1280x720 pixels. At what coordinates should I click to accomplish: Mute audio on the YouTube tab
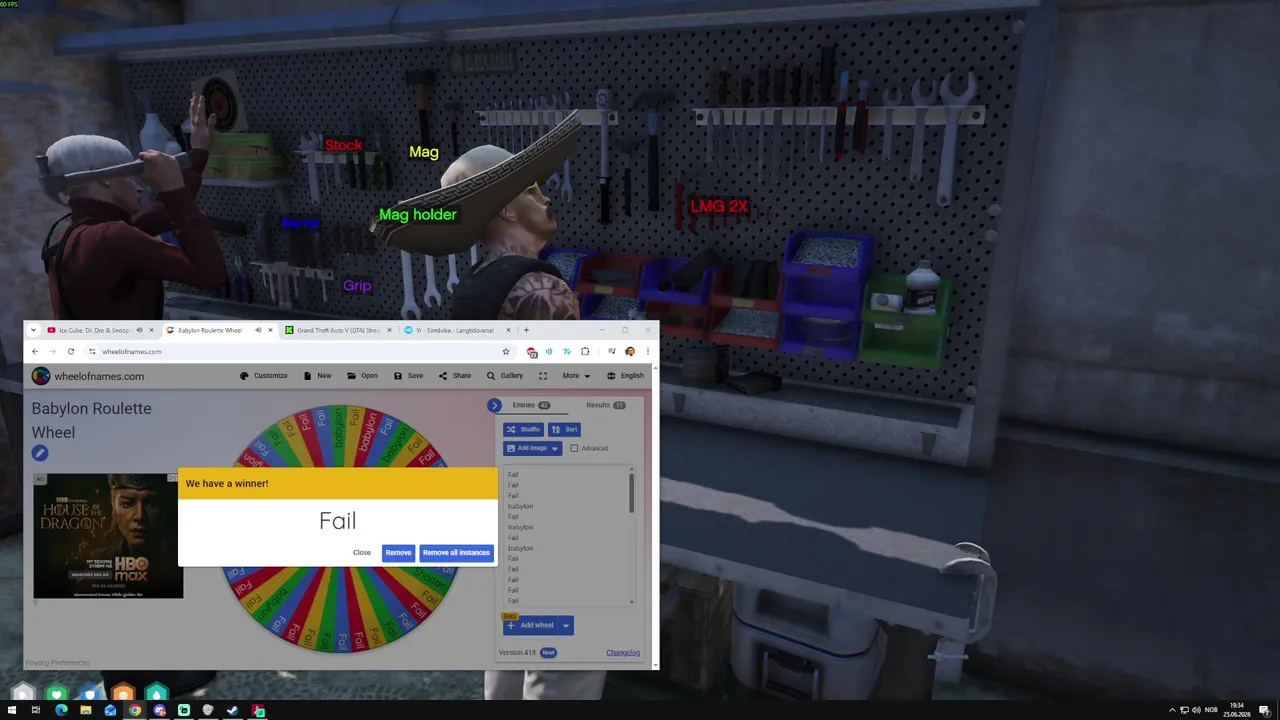click(x=139, y=330)
